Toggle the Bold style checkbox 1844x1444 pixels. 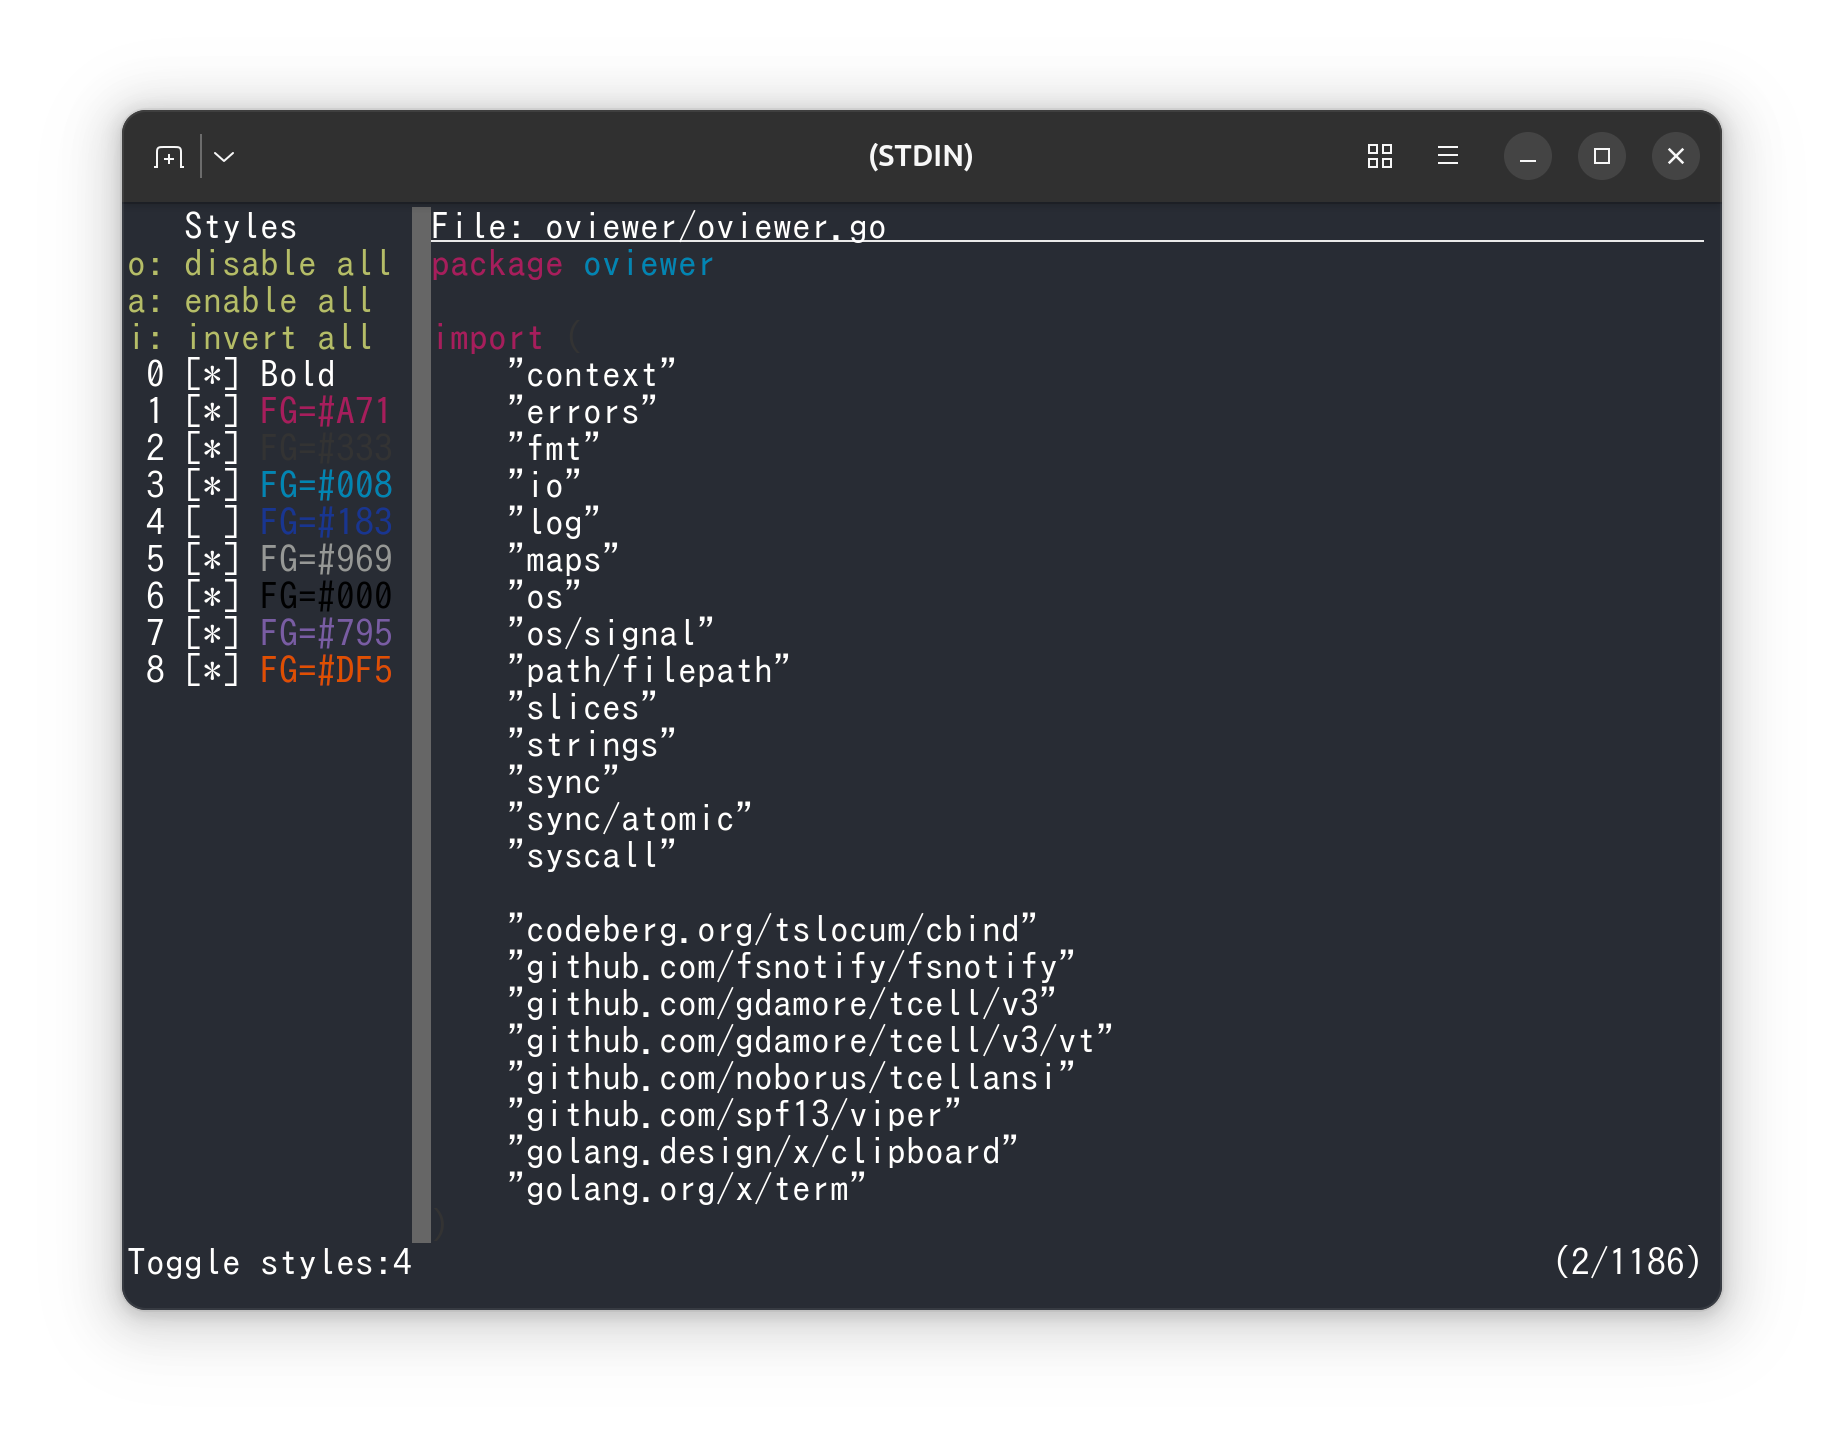(212, 375)
